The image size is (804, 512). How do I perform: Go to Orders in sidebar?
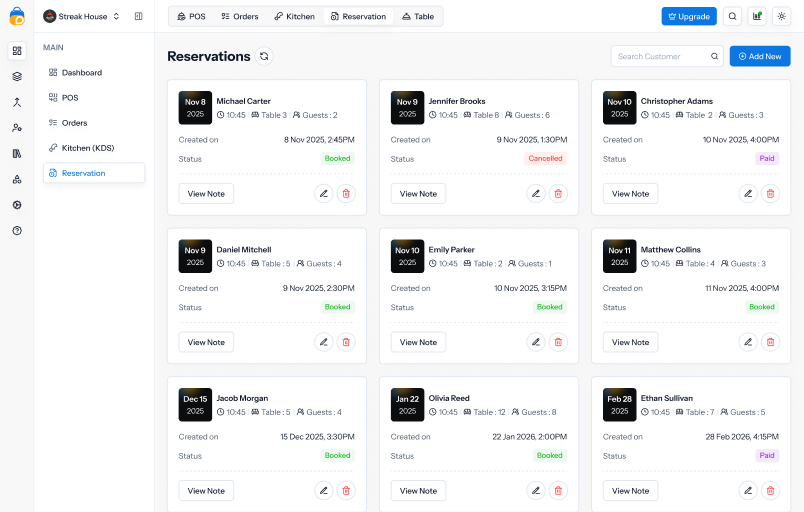[x=74, y=123]
